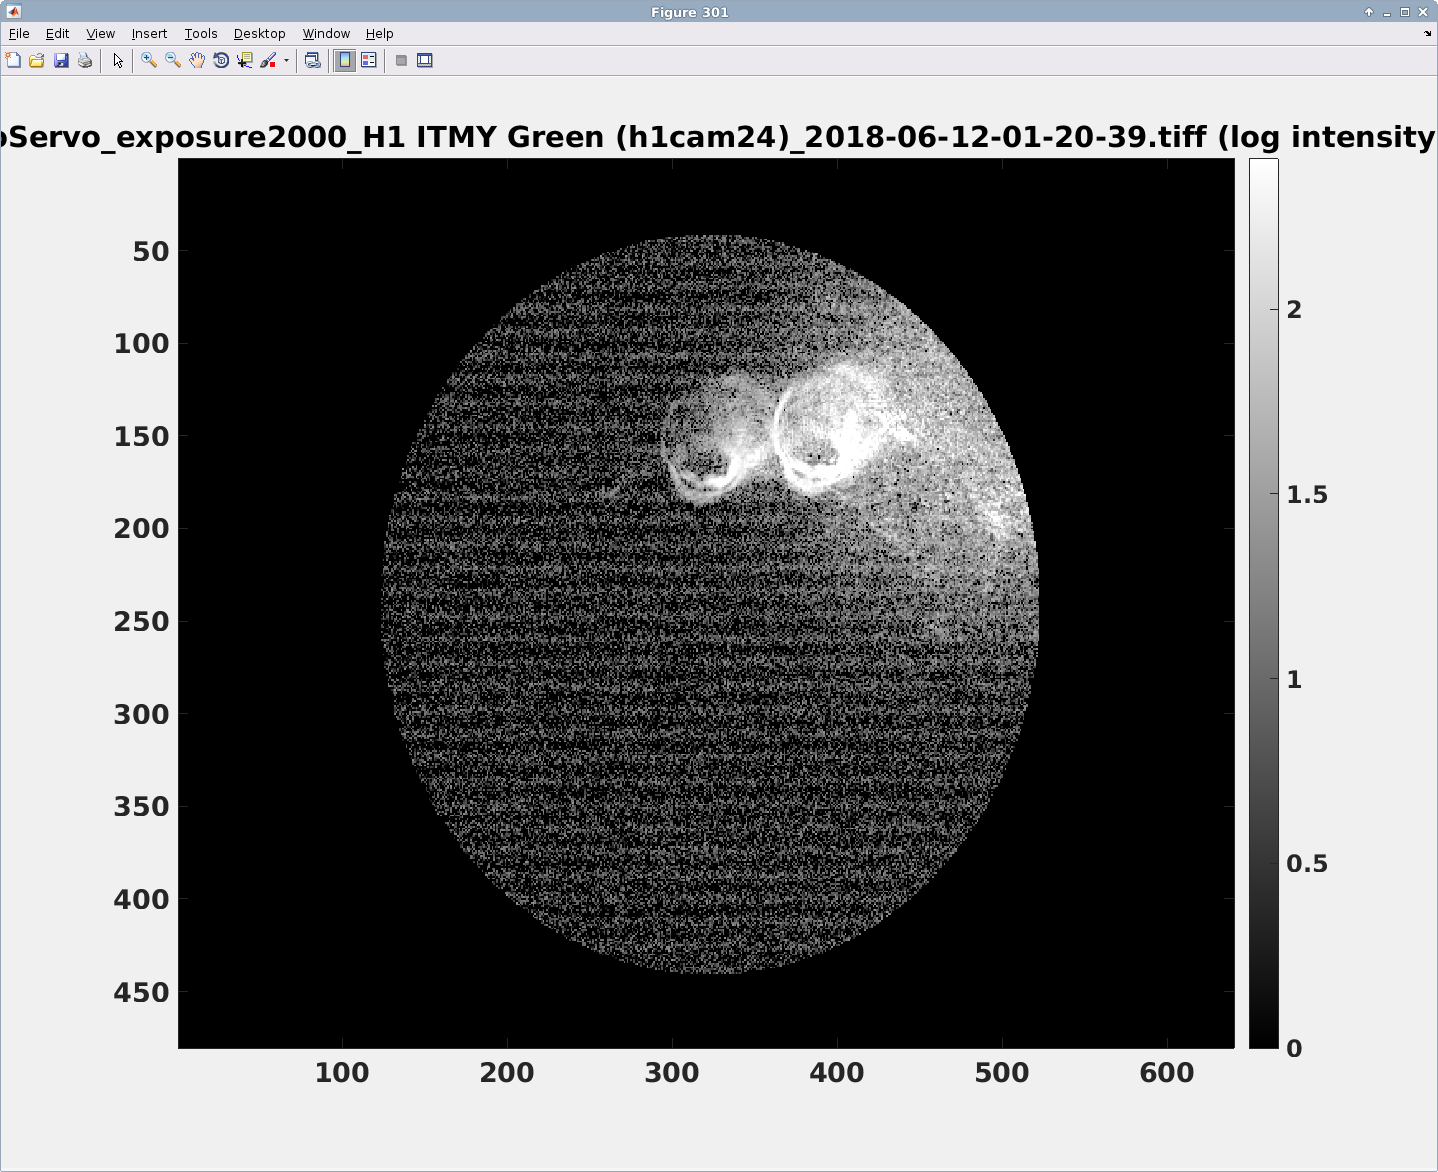
Task: Select the Edit Plot arrow tool
Action: (118, 61)
